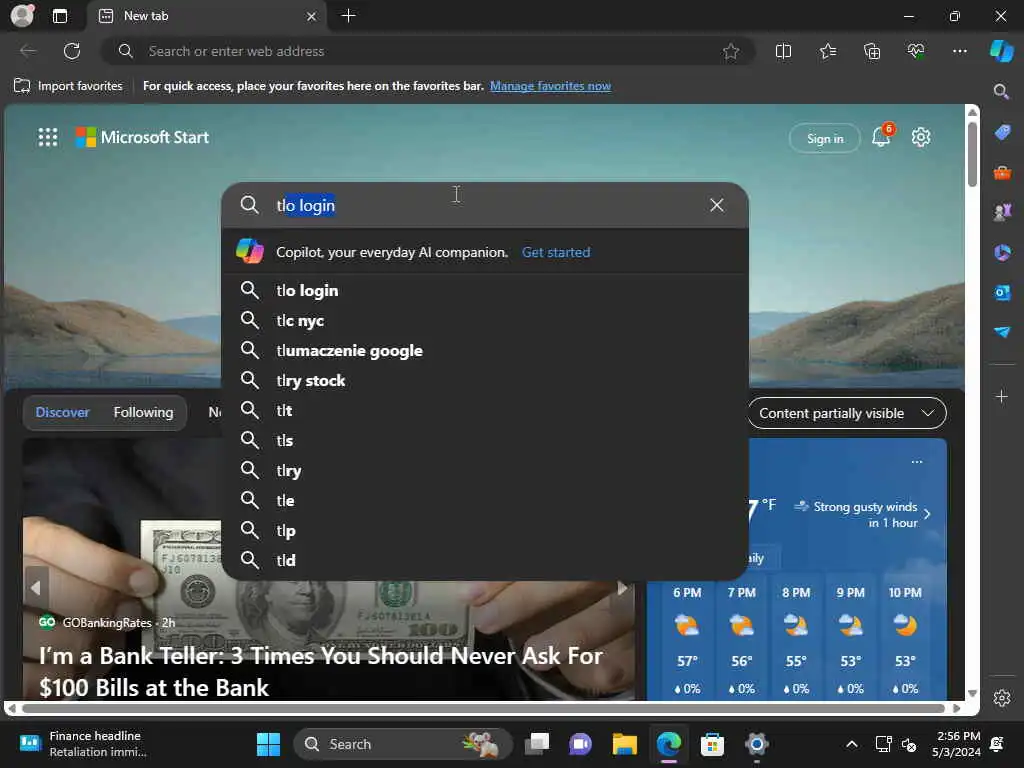Choose the tld suggestion
Screen dimensions: 1024x768
(485, 560)
